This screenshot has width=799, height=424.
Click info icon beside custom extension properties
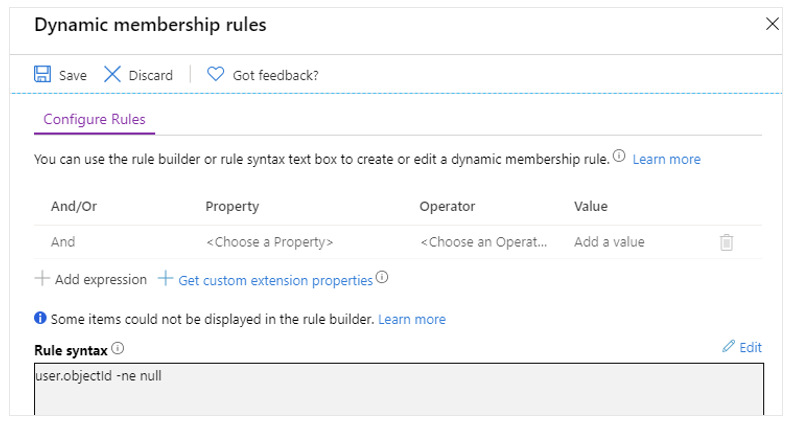[x=382, y=279]
